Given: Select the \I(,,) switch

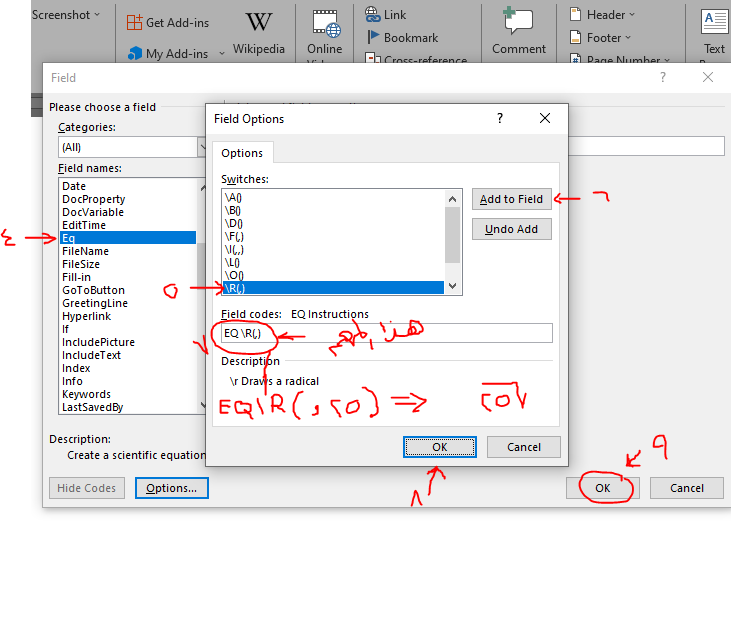Looking at the screenshot, I should pos(333,249).
